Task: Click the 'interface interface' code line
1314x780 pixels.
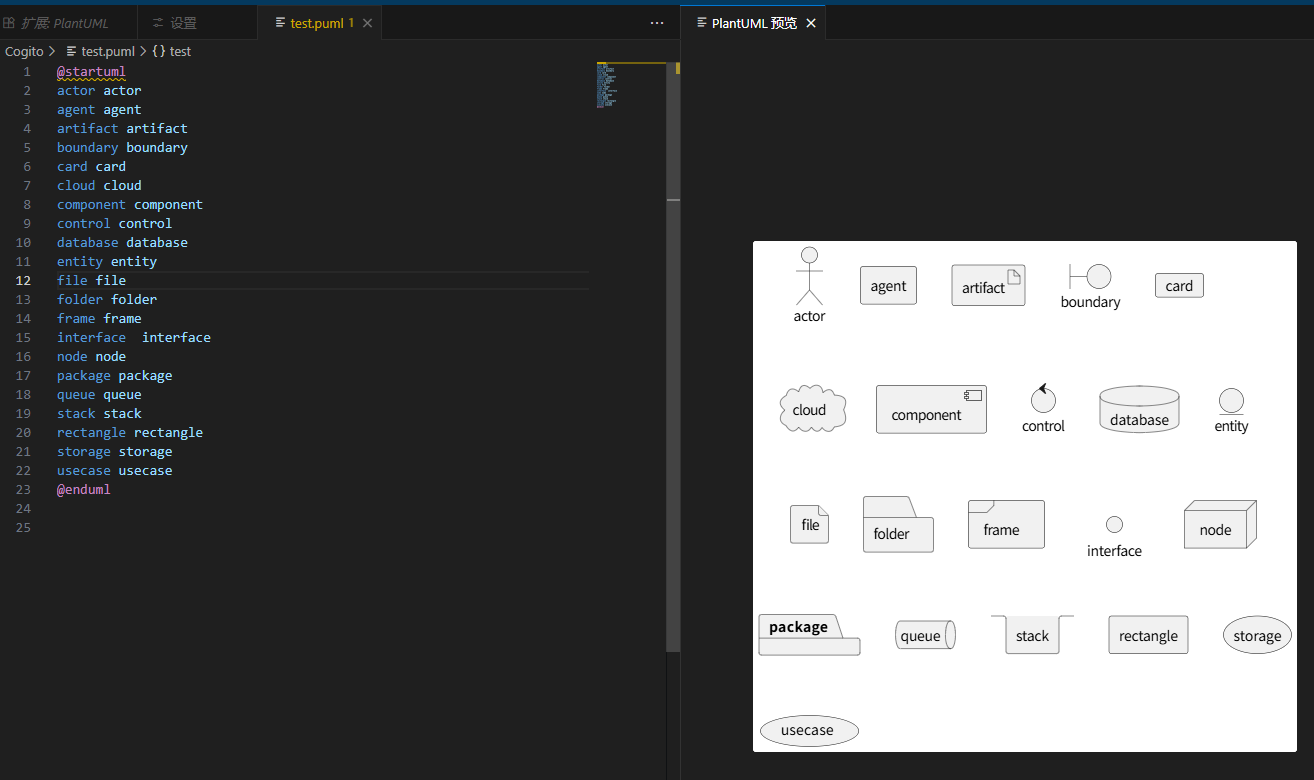Action: coord(134,337)
